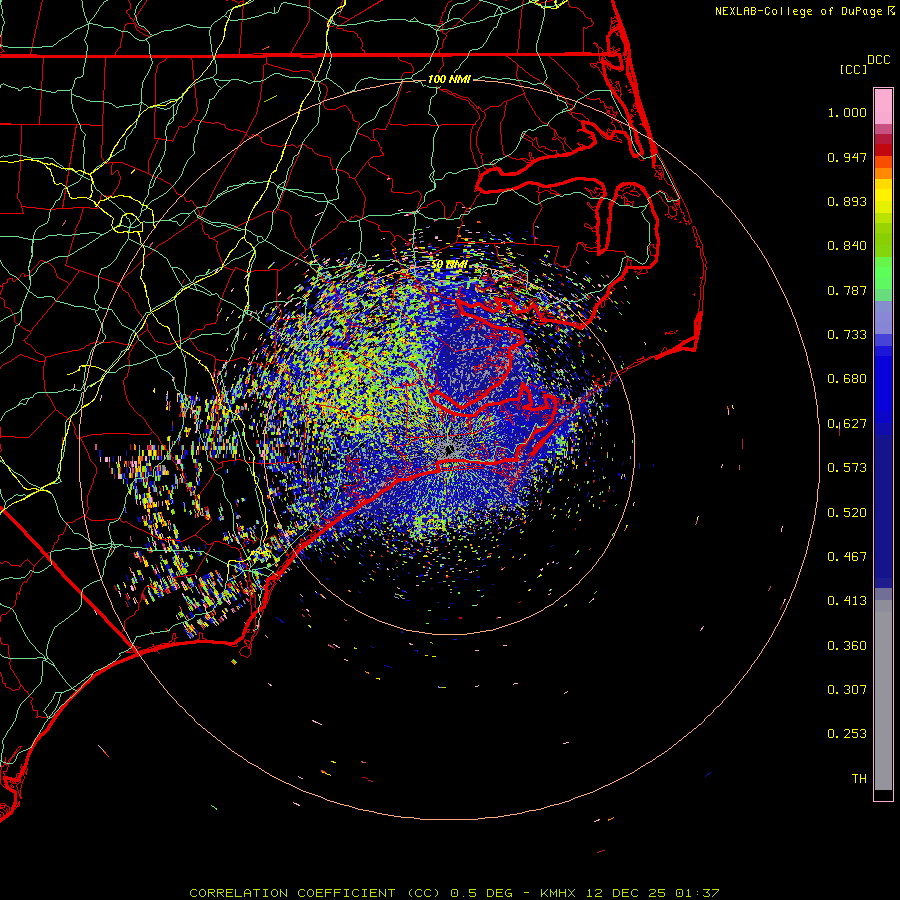This screenshot has height=900, width=900.
Task: Click the 0.787 color scale value
Action: pos(847,290)
